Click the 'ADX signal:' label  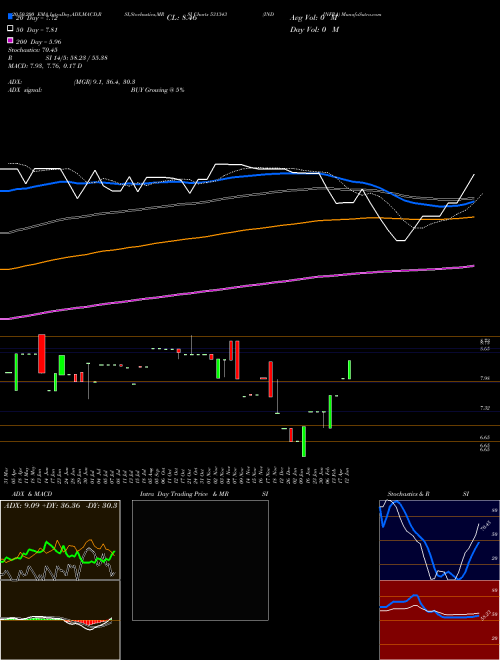point(25,90)
